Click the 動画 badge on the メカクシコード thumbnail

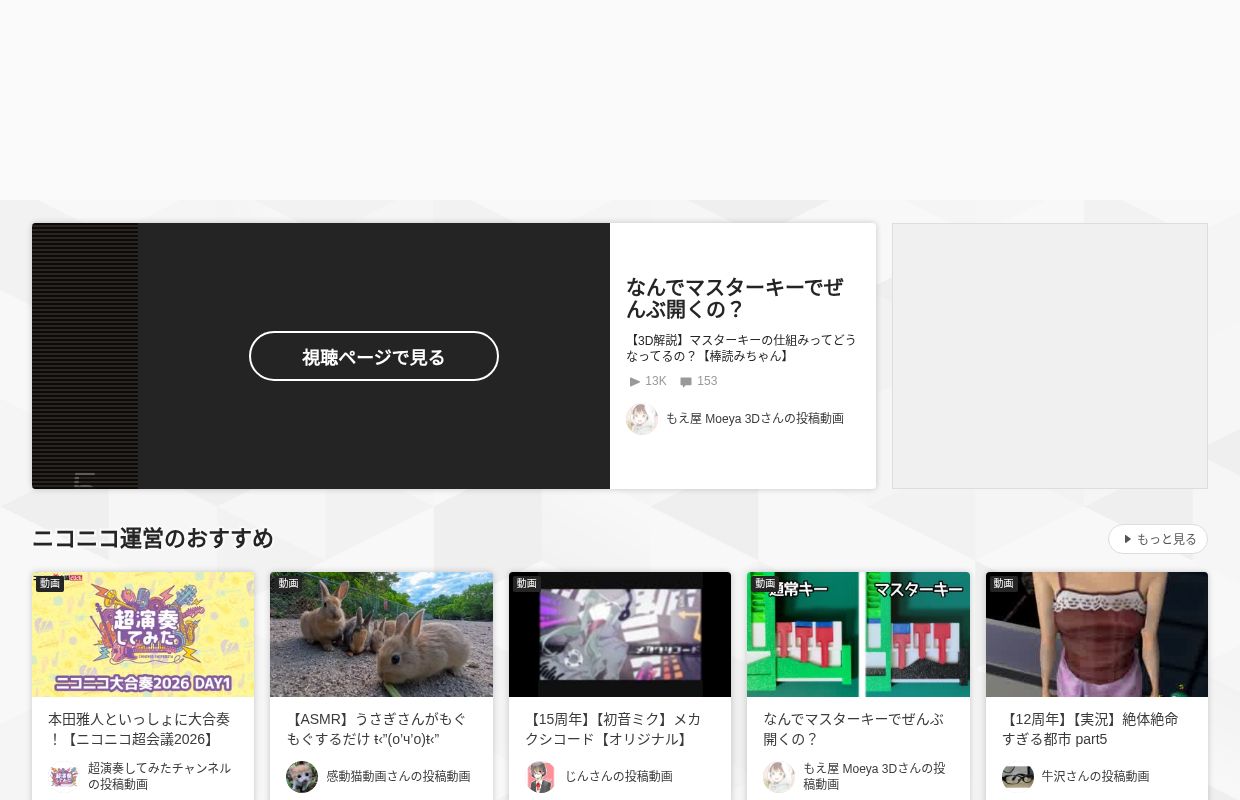tap(527, 583)
